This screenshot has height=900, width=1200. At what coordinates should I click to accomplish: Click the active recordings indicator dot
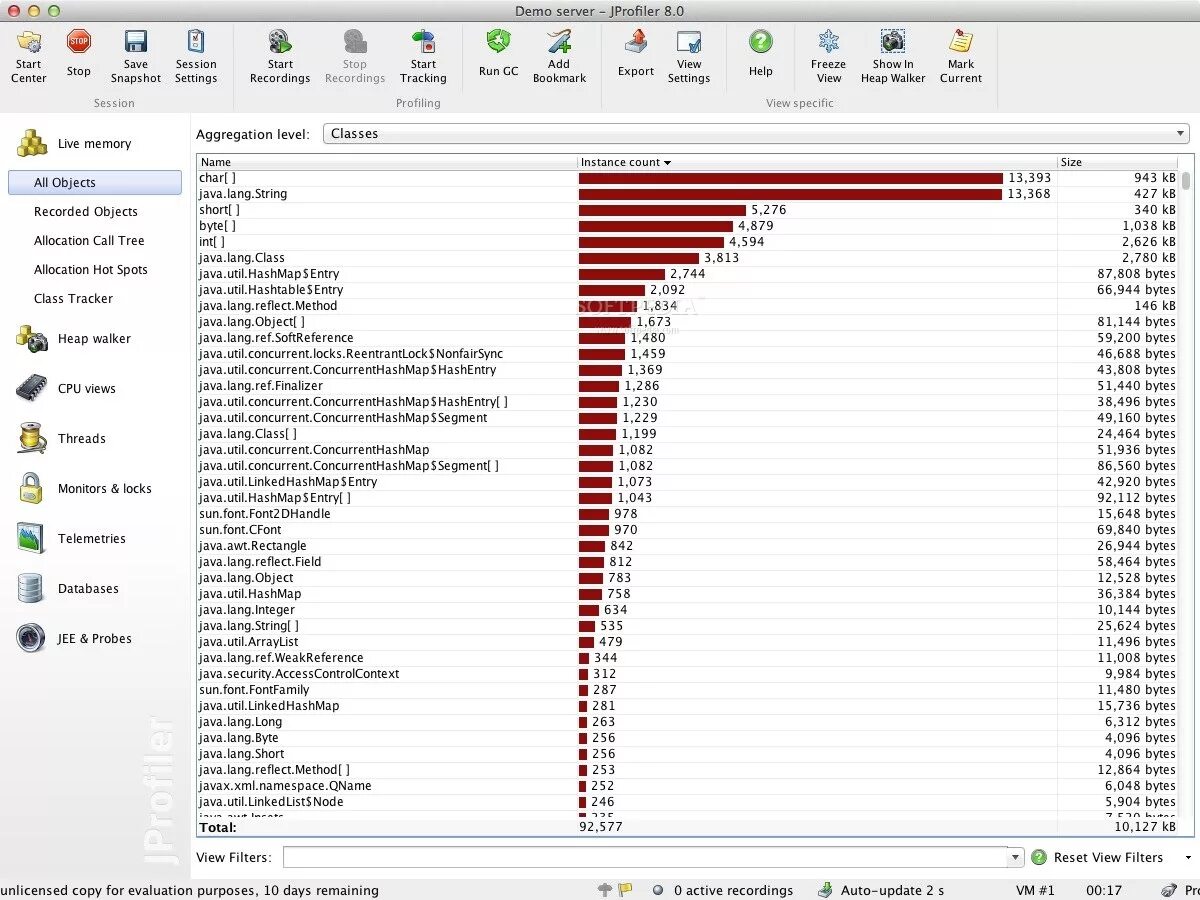[x=657, y=890]
